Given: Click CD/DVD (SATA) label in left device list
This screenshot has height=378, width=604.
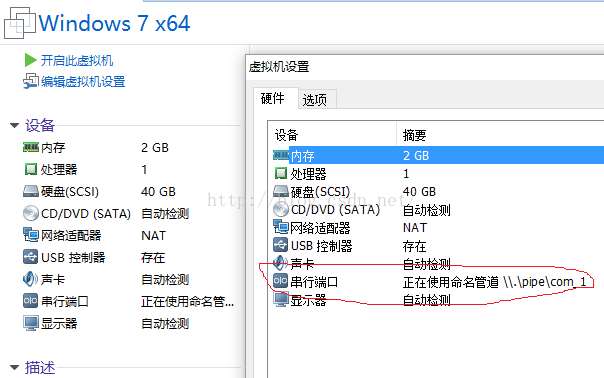Looking at the screenshot, I should click(x=86, y=213).
